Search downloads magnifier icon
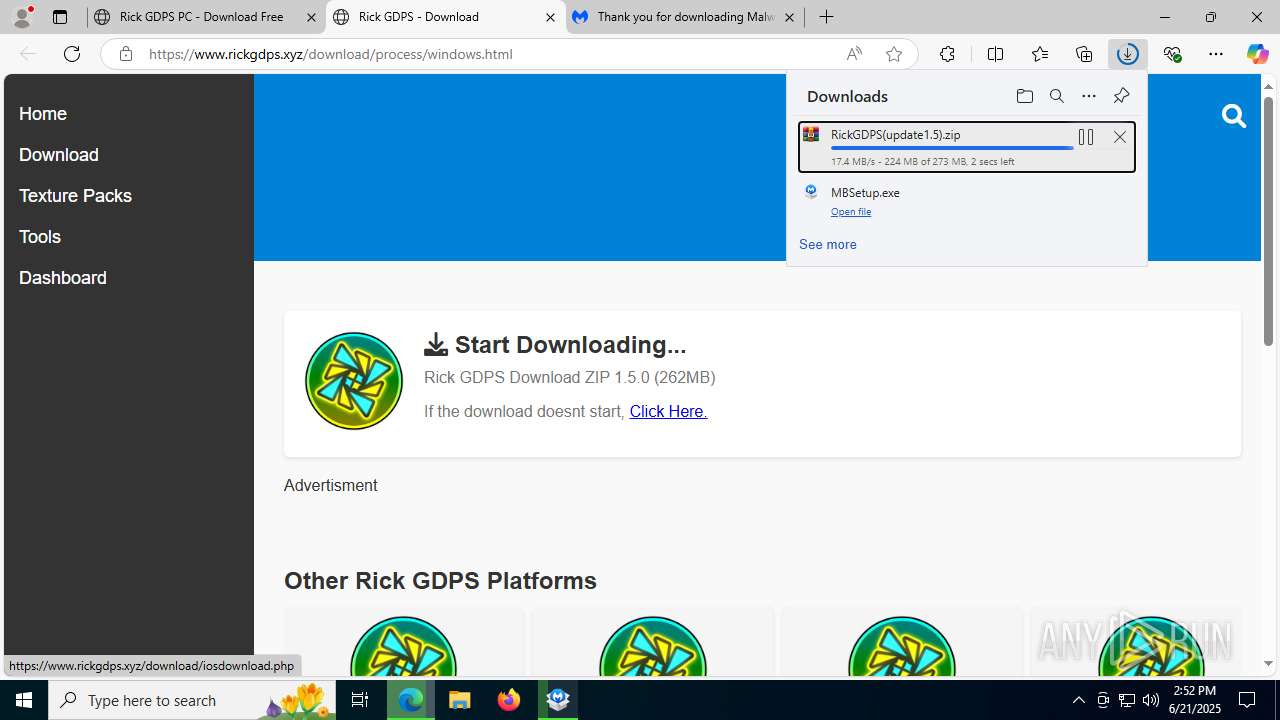1280x720 pixels. click(1057, 96)
